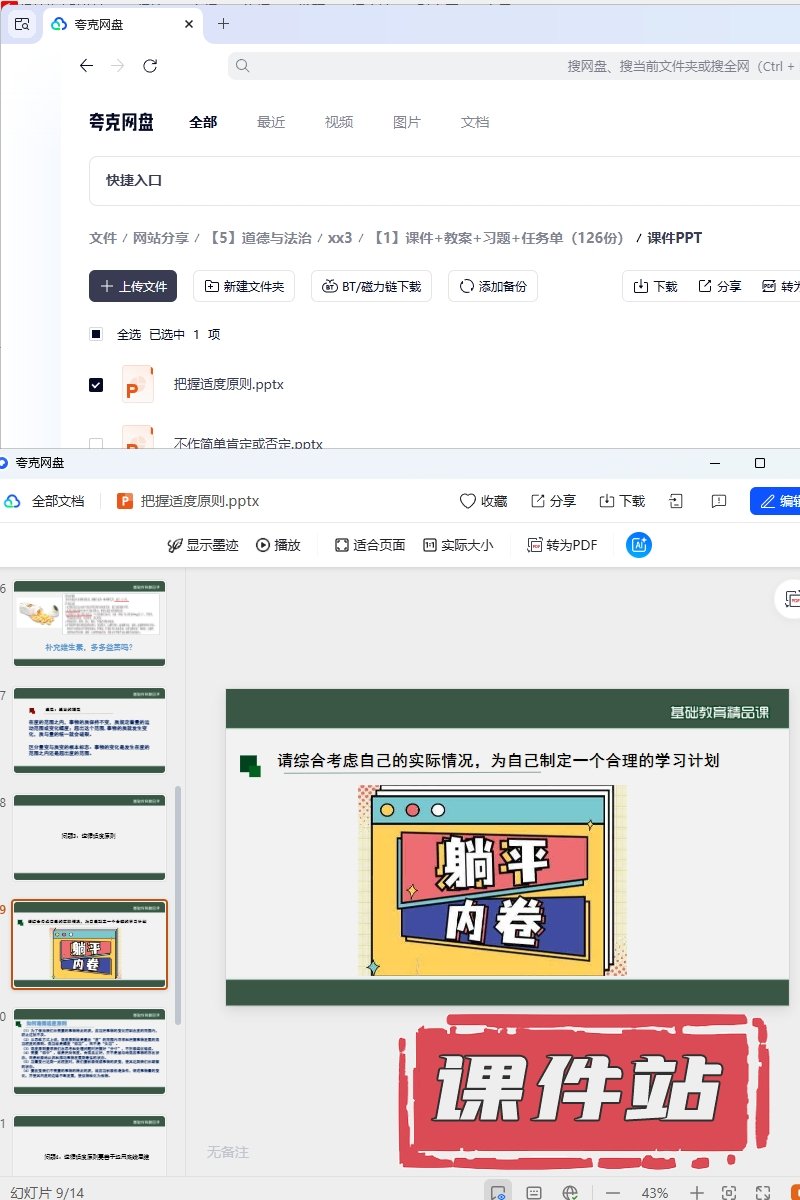The height and width of the screenshot is (1200, 800).
Task: Reload the page with the refresh icon
Action: [x=150, y=66]
